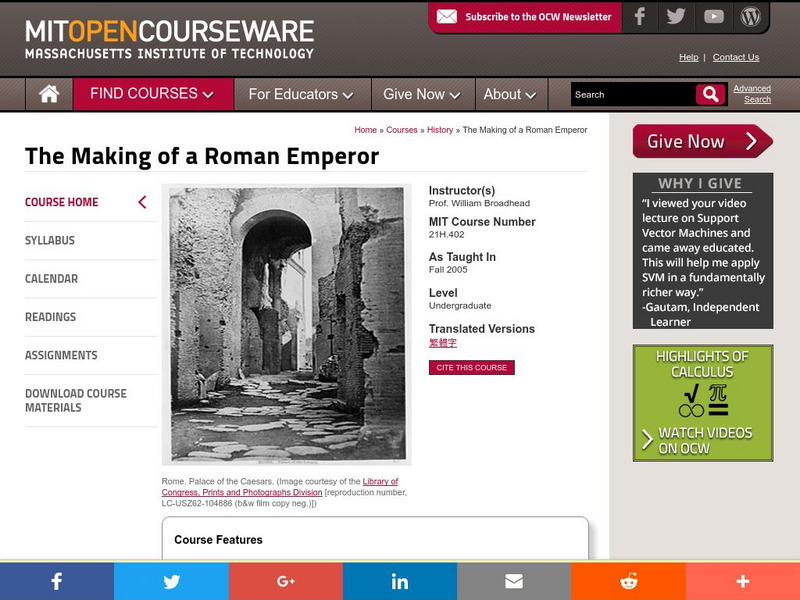Click the Help link
Image resolution: width=800 pixels, height=600 pixels.
pos(688,57)
